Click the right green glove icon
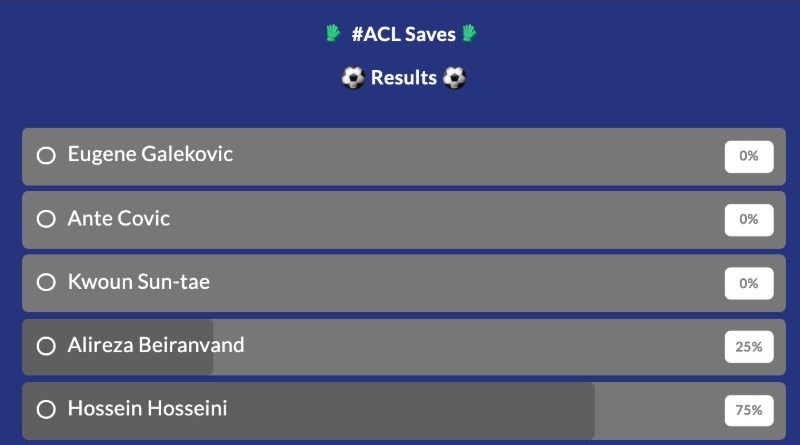 [469, 34]
